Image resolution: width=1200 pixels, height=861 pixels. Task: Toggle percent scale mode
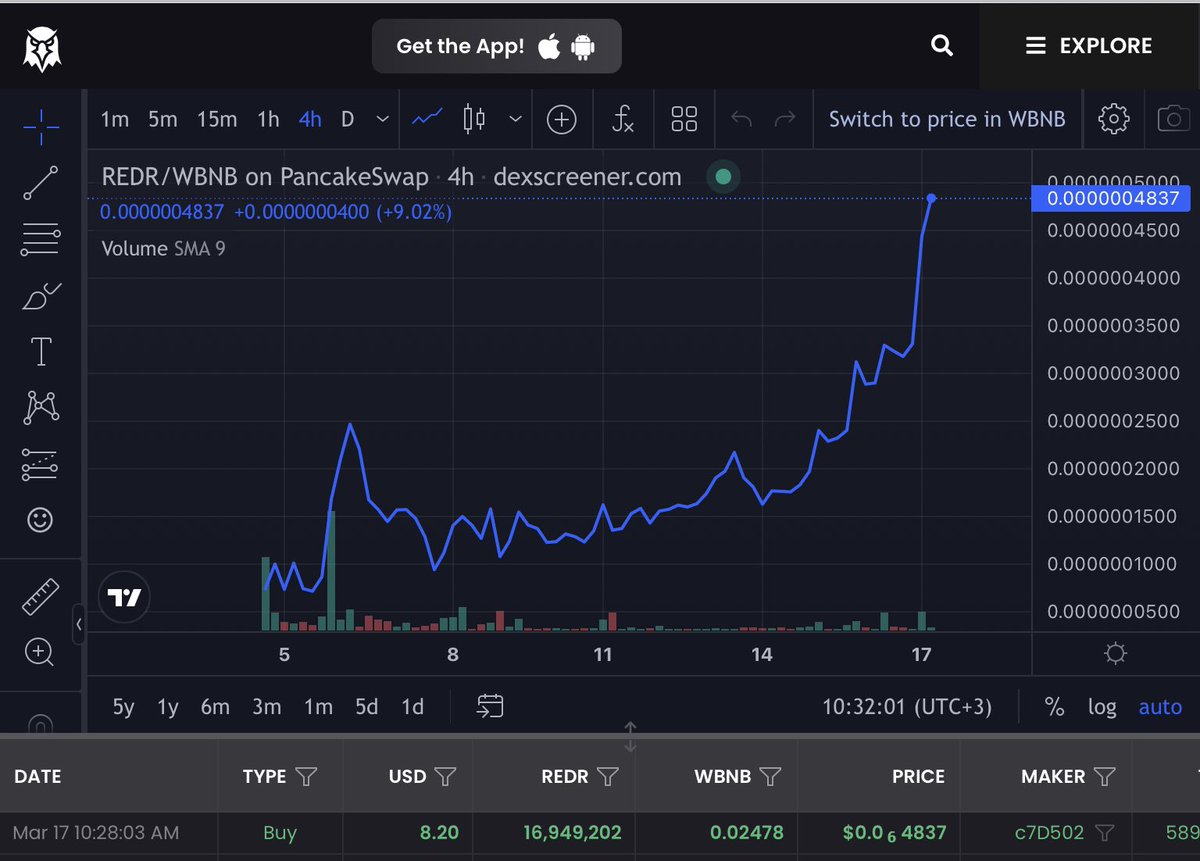(x=1054, y=707)
